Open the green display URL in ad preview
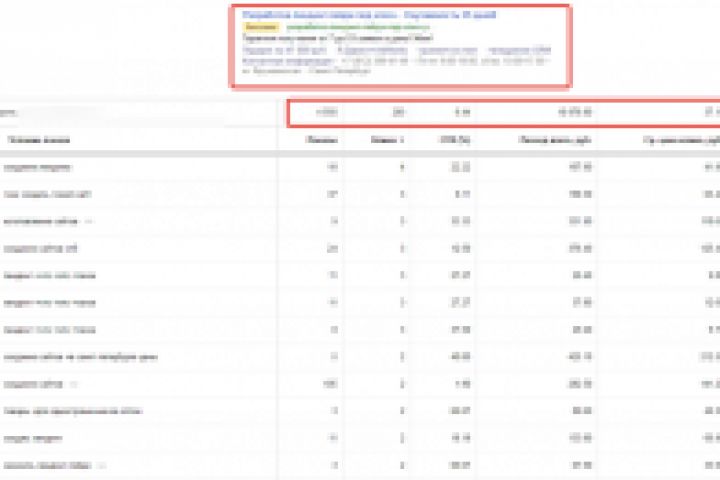This screenshot has width=720, height=480. click(x=358, y=27)
